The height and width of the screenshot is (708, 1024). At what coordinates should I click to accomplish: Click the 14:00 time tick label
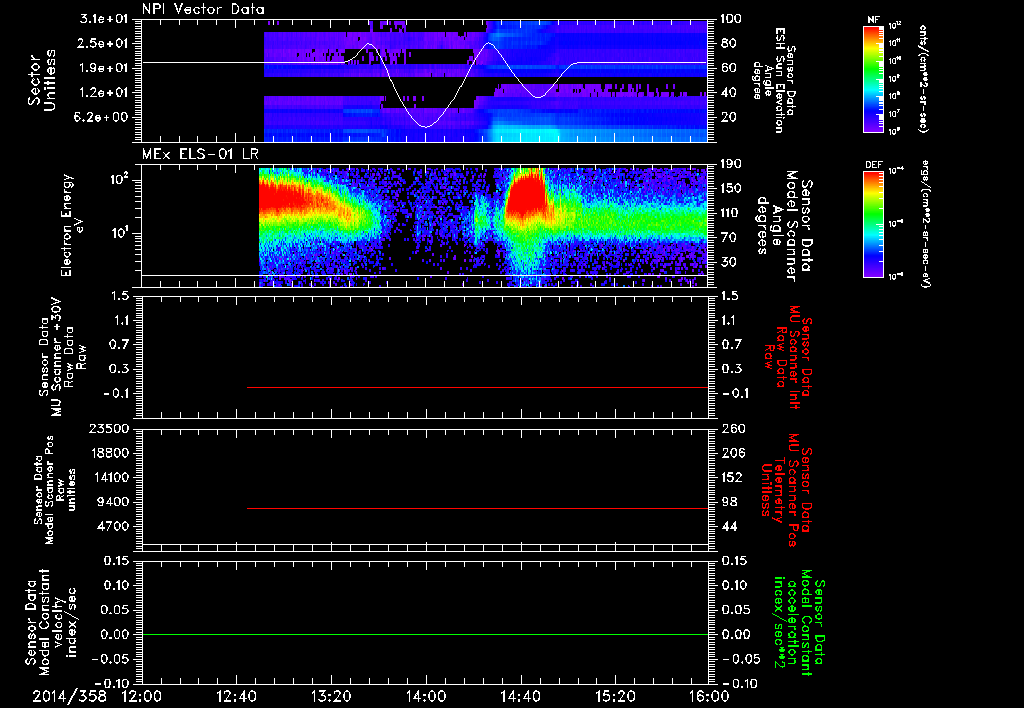[x=426, y=697]
